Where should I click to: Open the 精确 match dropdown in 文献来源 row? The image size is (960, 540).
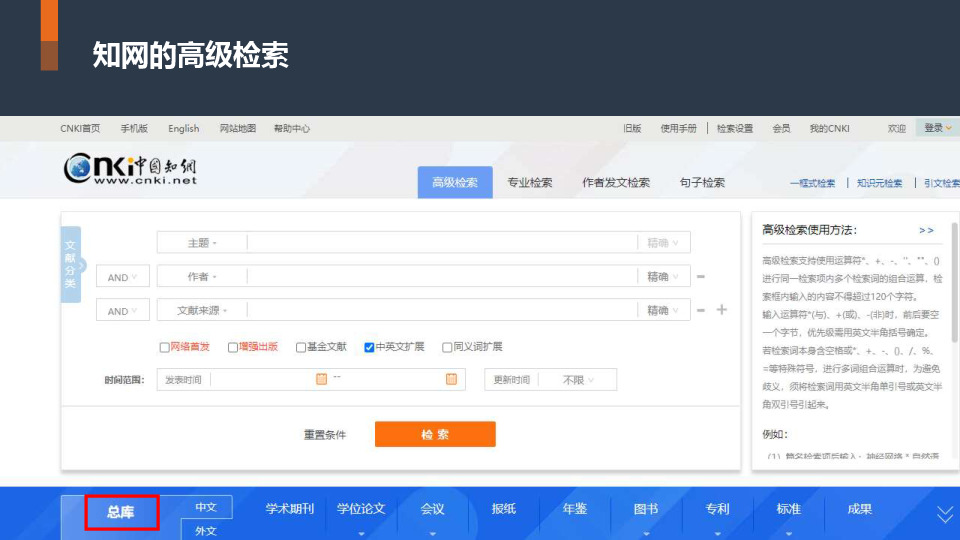tap(663, 310)
